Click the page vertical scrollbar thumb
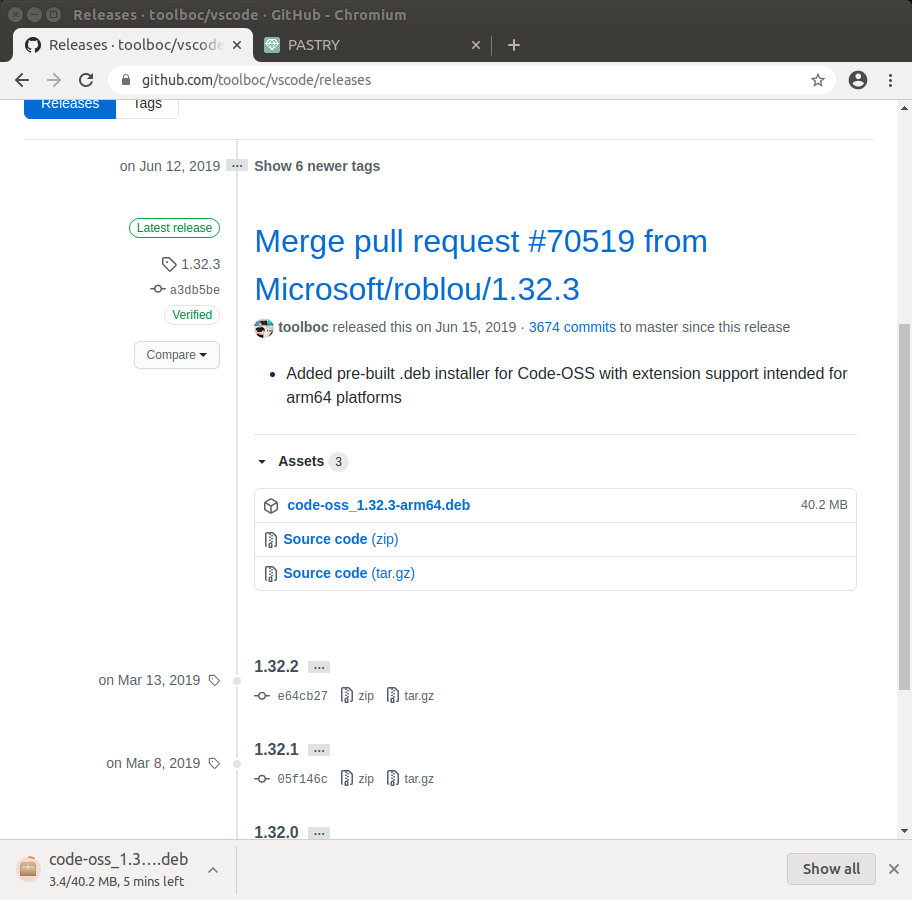 (x=904, y=506)
